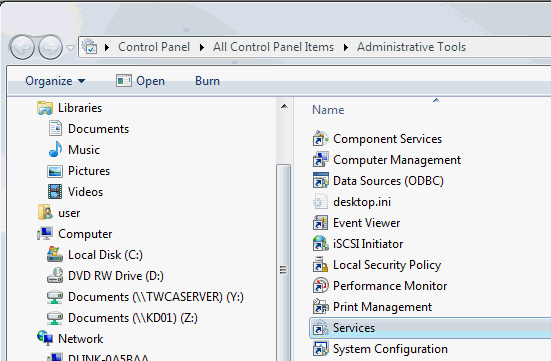Screen dimensions: 551x361
Task: Open the Videos library
Action: click(85, 192)
